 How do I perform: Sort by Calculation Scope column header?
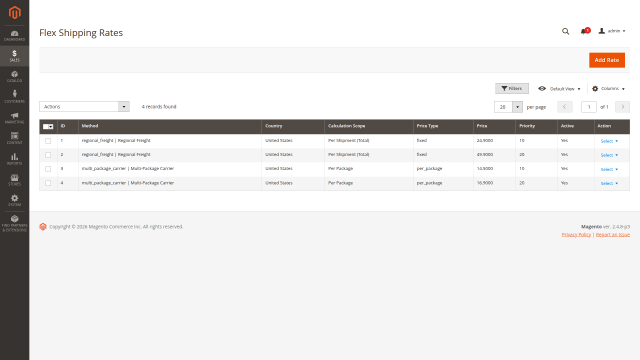click(369, 126)
